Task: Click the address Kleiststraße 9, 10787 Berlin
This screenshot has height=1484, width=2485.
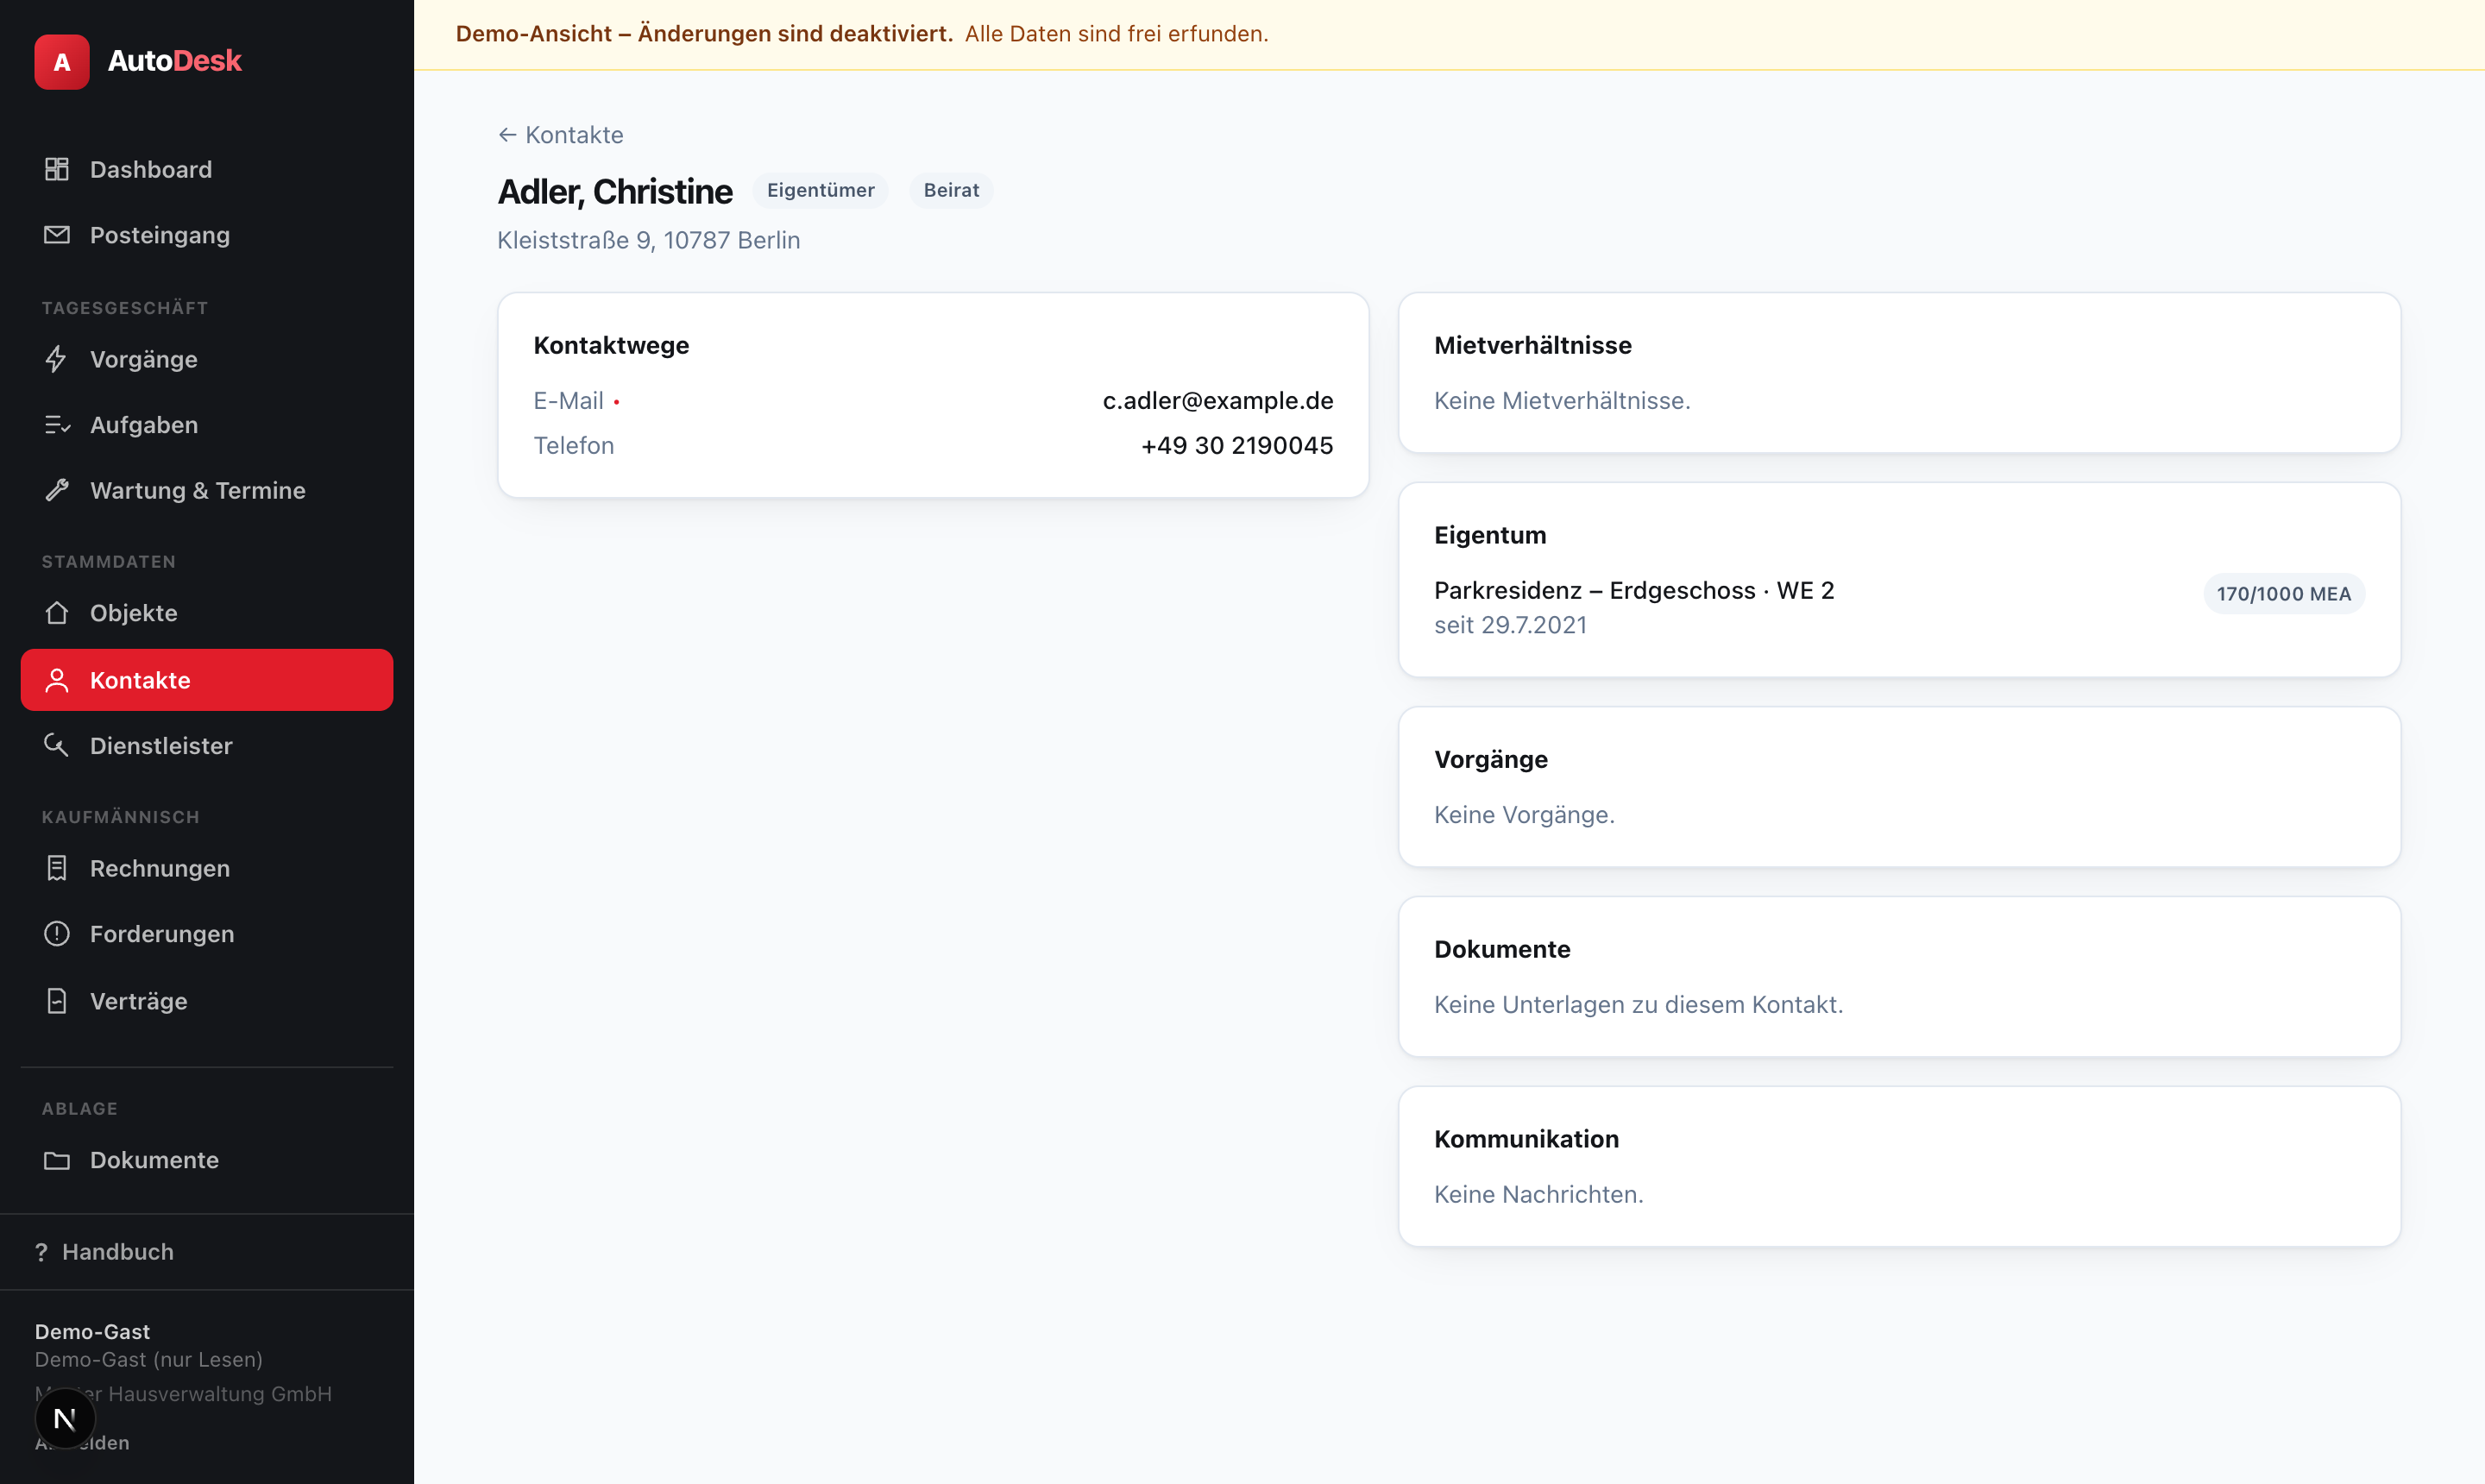Action: pyautogui.click(x=649, y=240)
